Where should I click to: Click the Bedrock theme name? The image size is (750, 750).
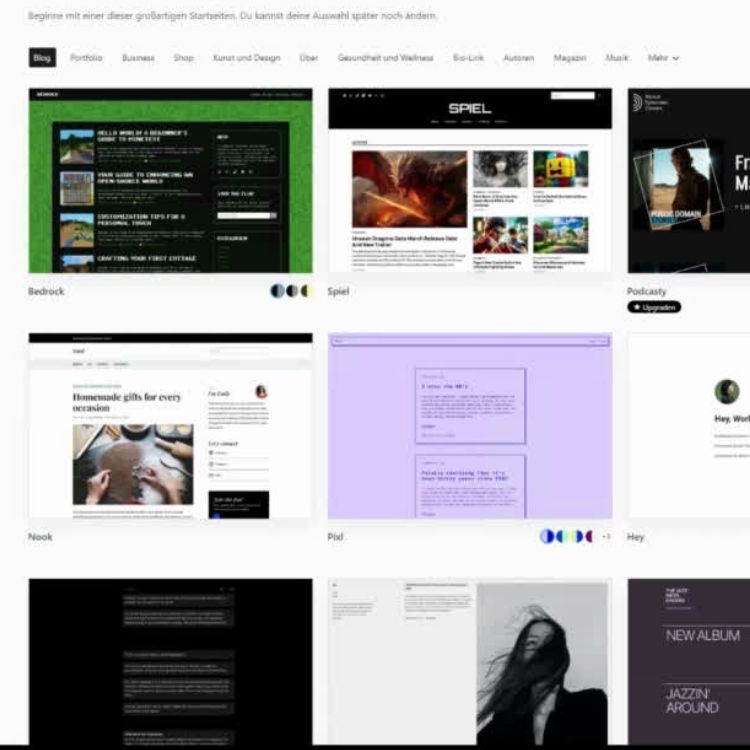(46, 291)
